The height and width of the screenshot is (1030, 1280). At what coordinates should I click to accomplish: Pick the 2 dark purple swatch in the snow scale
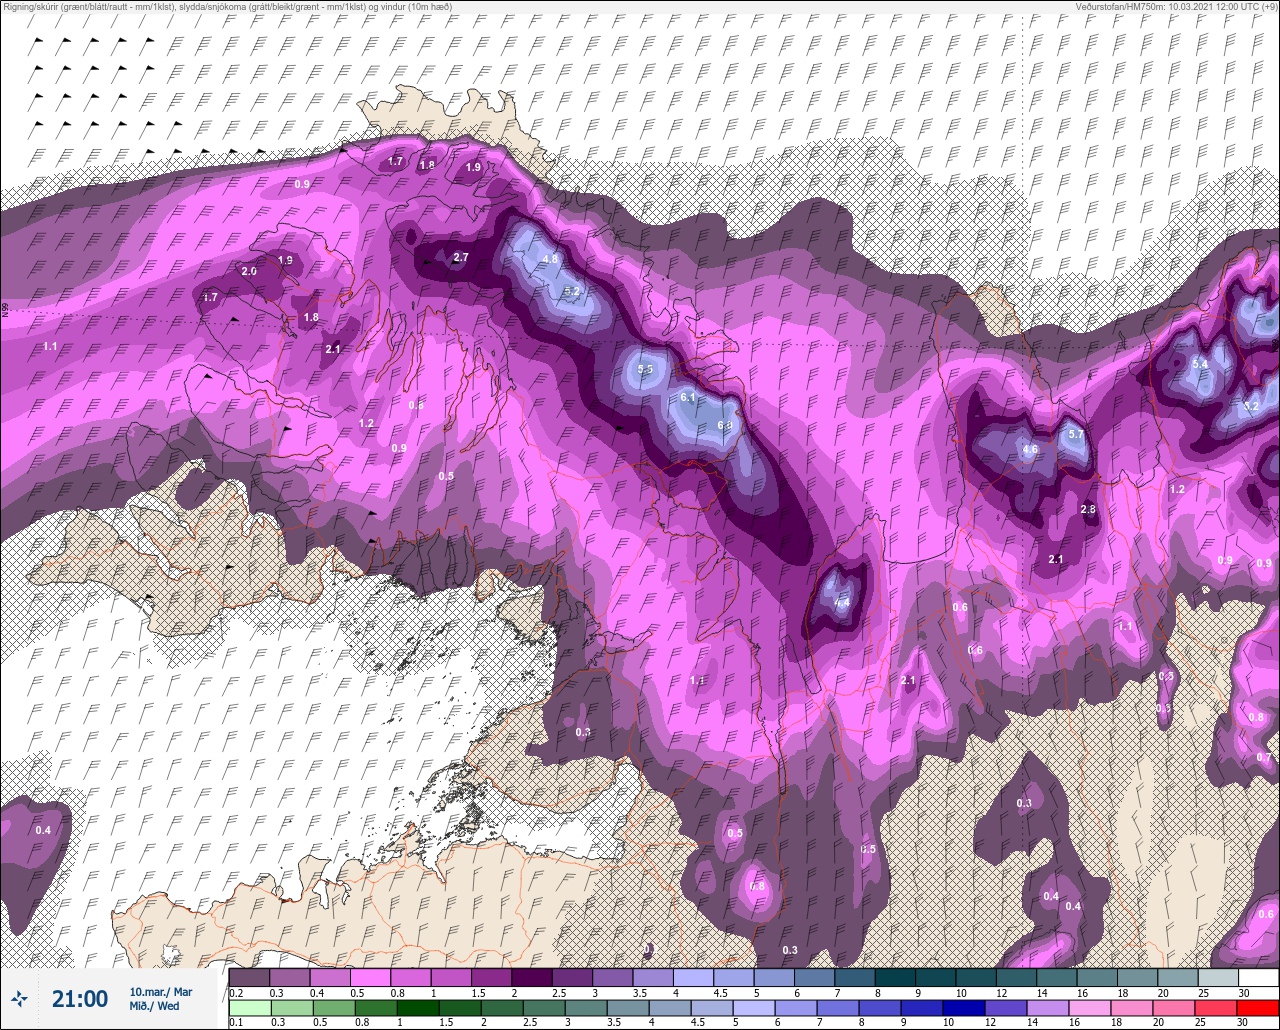(x=531, y=977)
